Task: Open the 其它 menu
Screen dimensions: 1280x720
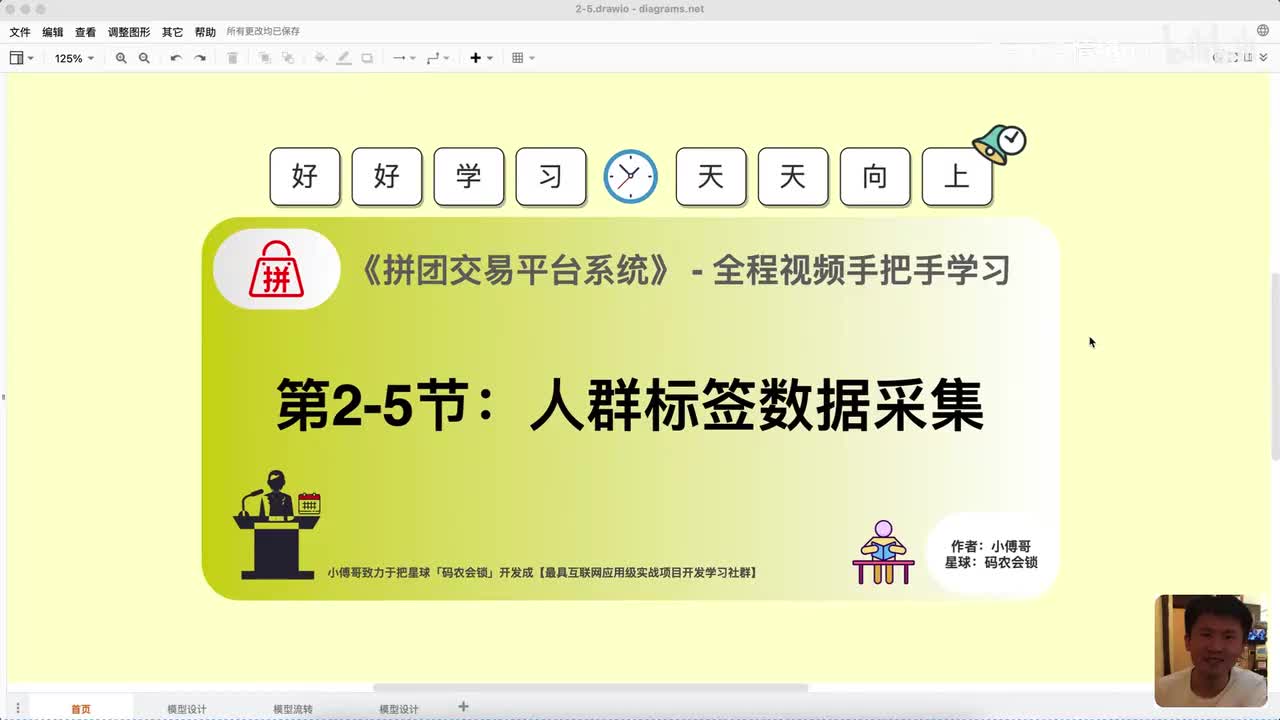Action: [x=173, y=32]
